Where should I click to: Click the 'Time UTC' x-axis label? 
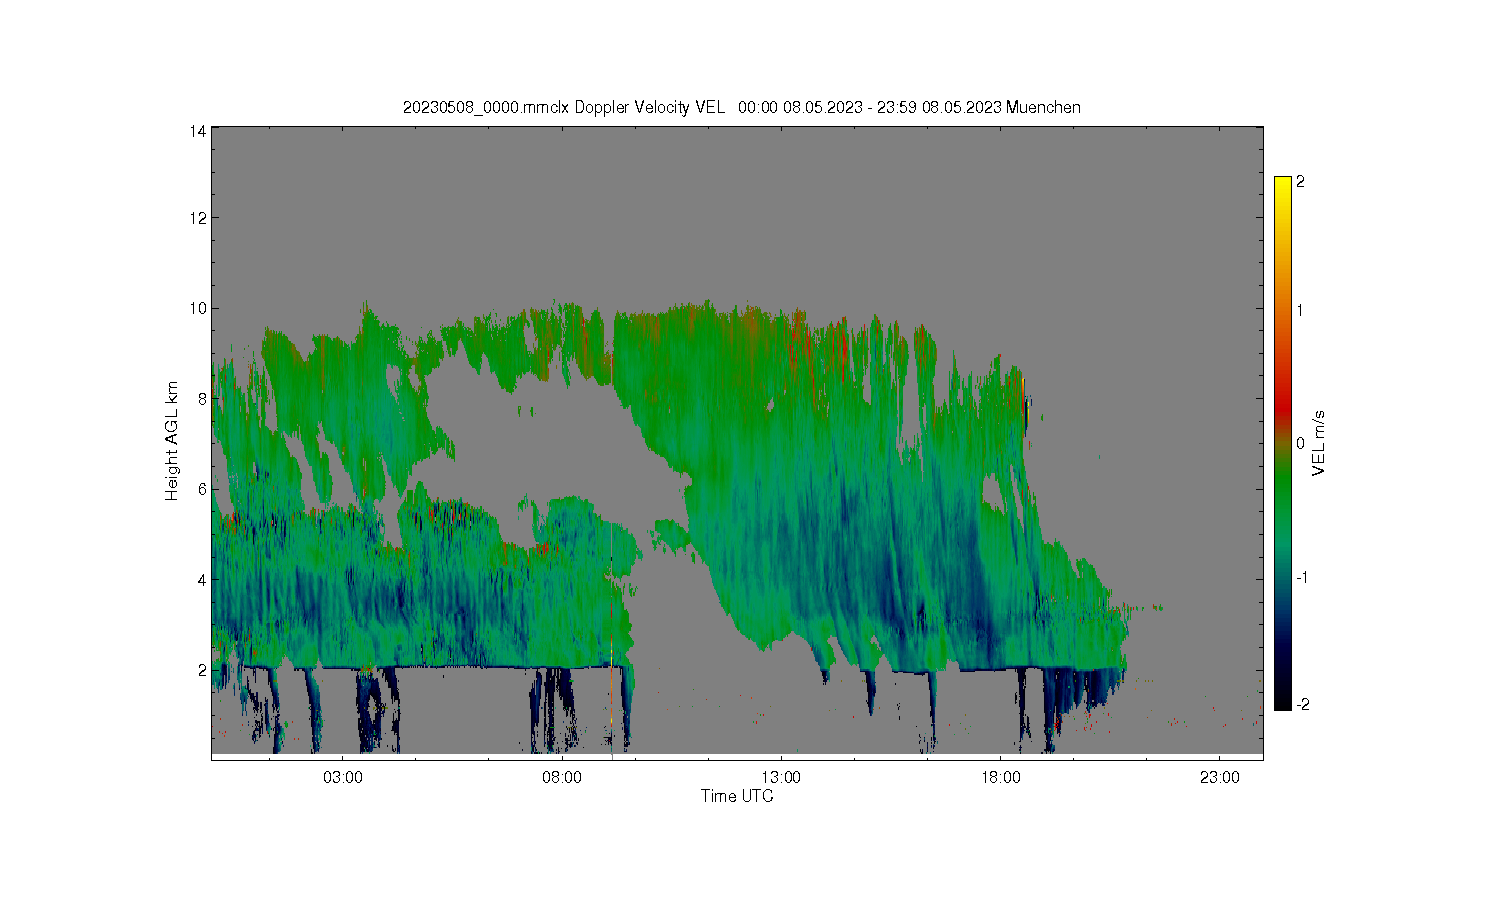point(737,796)
